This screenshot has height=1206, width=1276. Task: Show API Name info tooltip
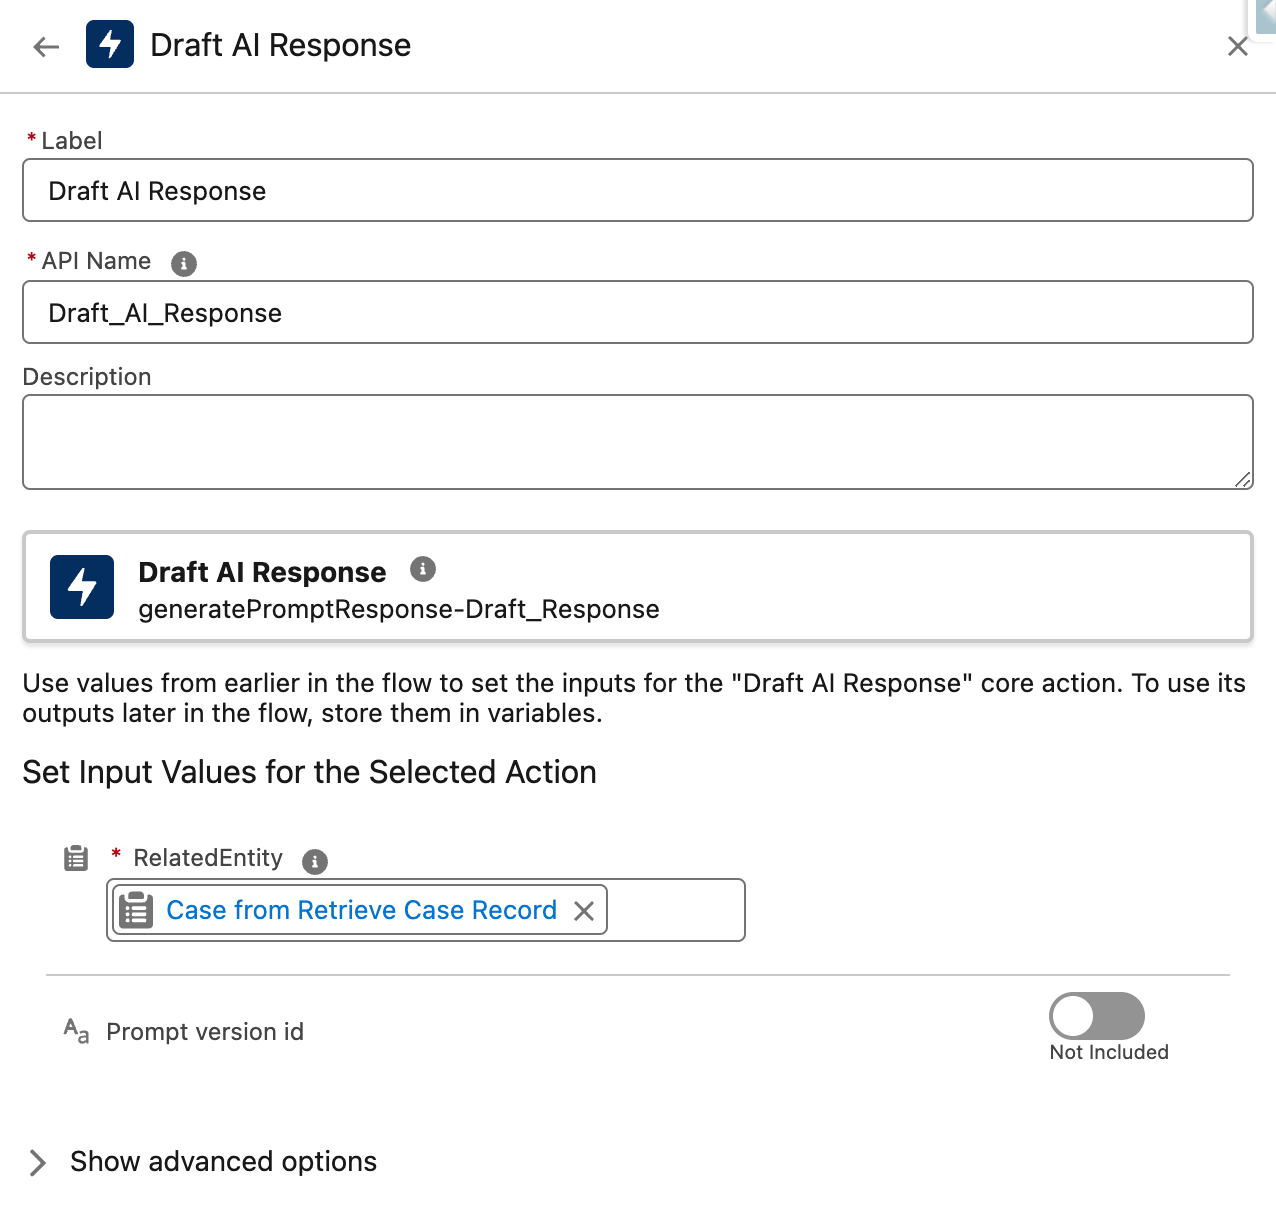pos(184,263)
